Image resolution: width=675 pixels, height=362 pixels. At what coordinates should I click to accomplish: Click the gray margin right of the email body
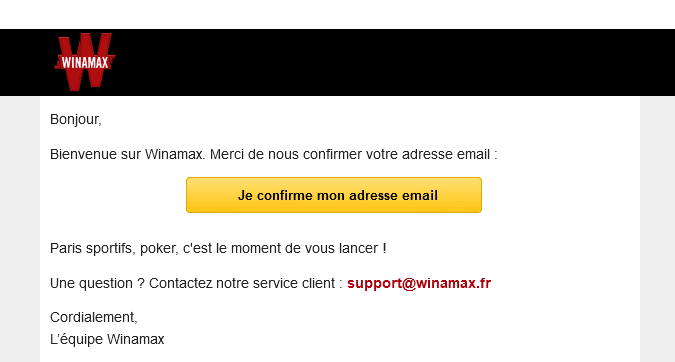(x=657, y=229)
